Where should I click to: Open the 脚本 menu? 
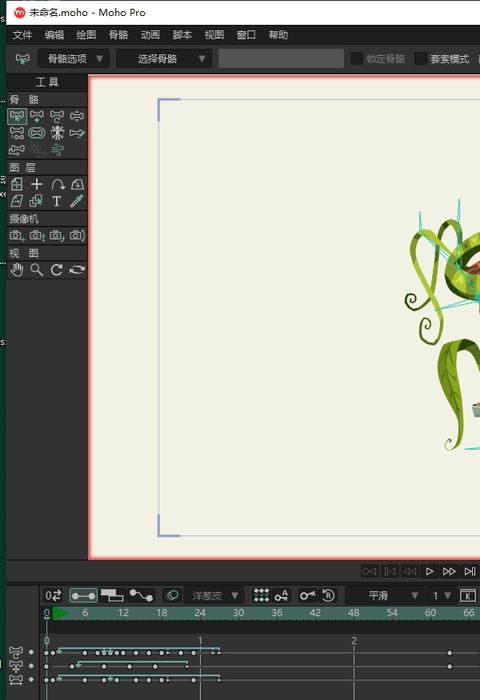pos(182,35)
